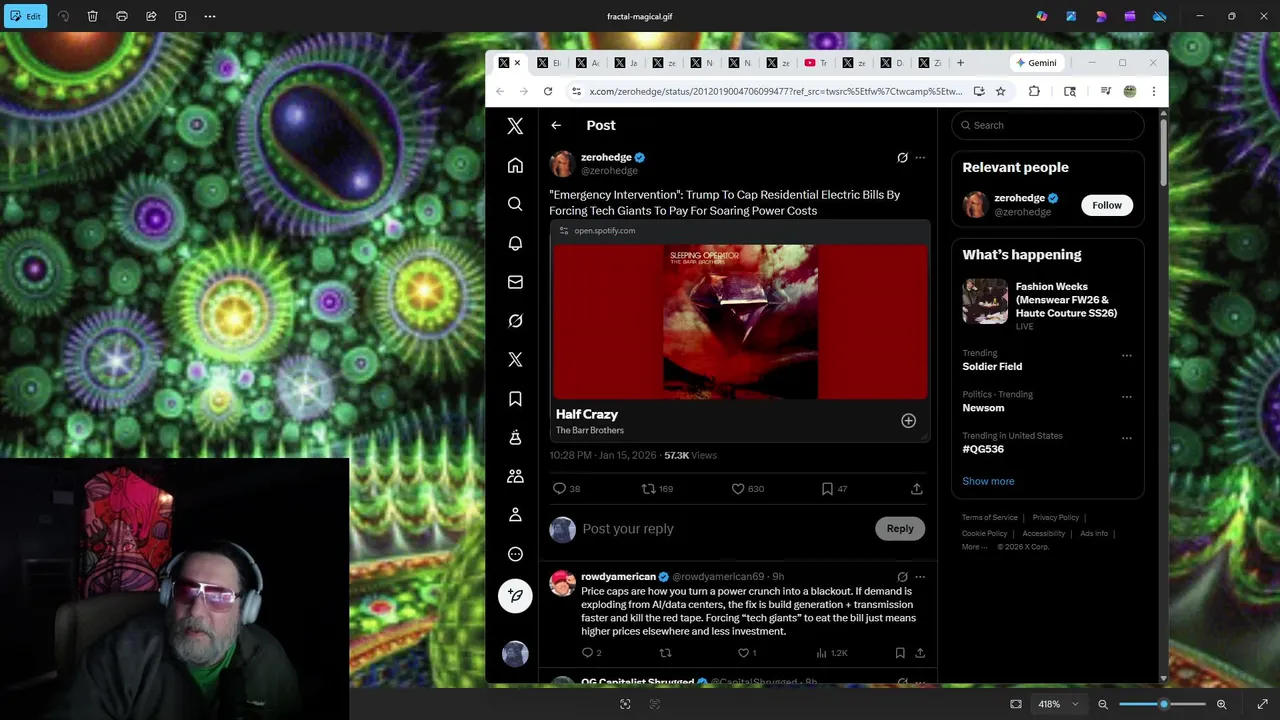Screen dimensions: 1280x720
Task: Share the zerohedge post via share icon
Action: click(916, 488)
